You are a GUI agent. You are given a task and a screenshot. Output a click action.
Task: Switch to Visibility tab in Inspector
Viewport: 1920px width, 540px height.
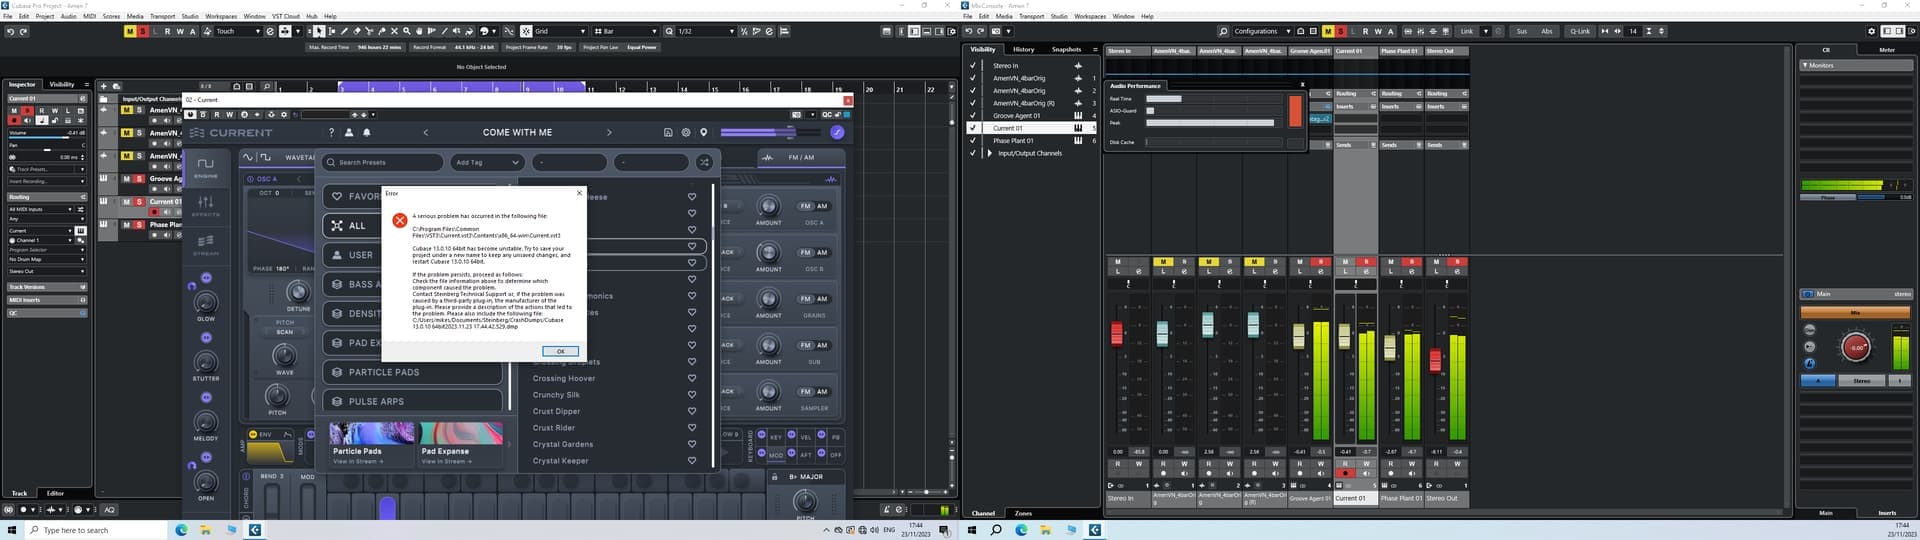(x=62, y=84)
